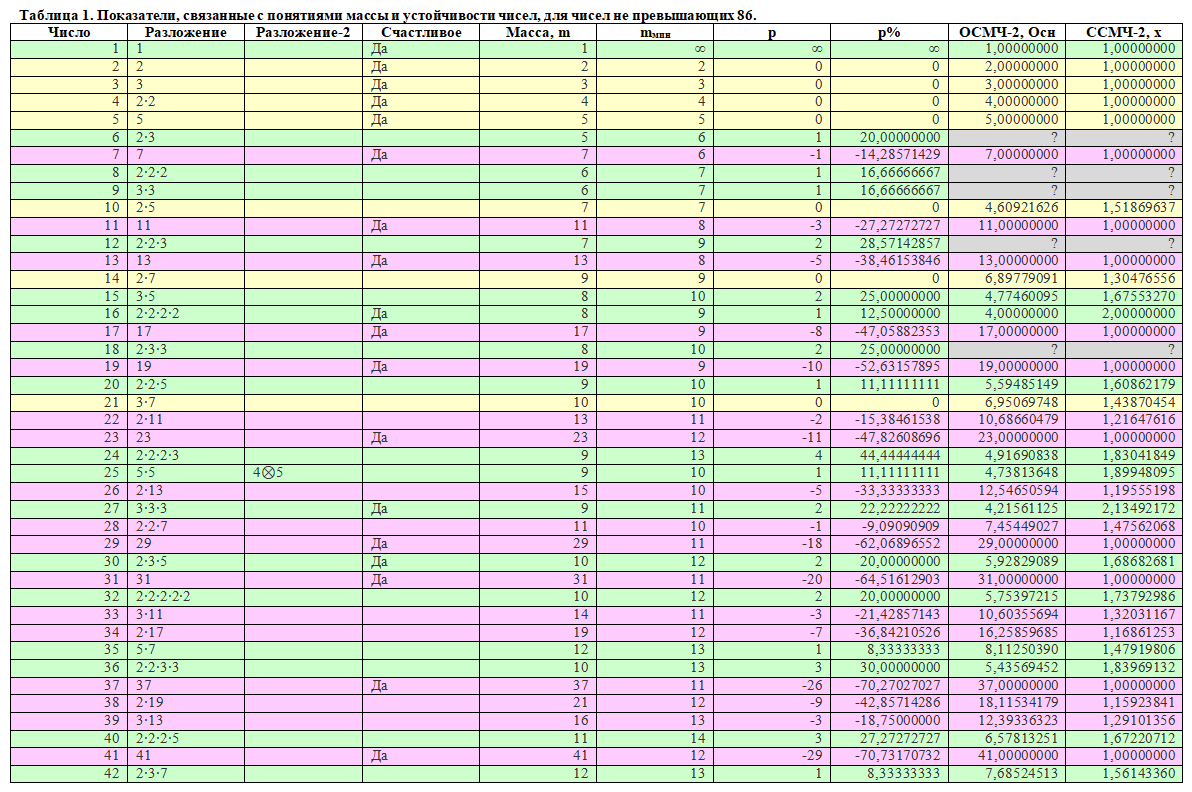Select the value "-70,73170732"
This screenshot has height=792, width=1192.
click(899, 756)
